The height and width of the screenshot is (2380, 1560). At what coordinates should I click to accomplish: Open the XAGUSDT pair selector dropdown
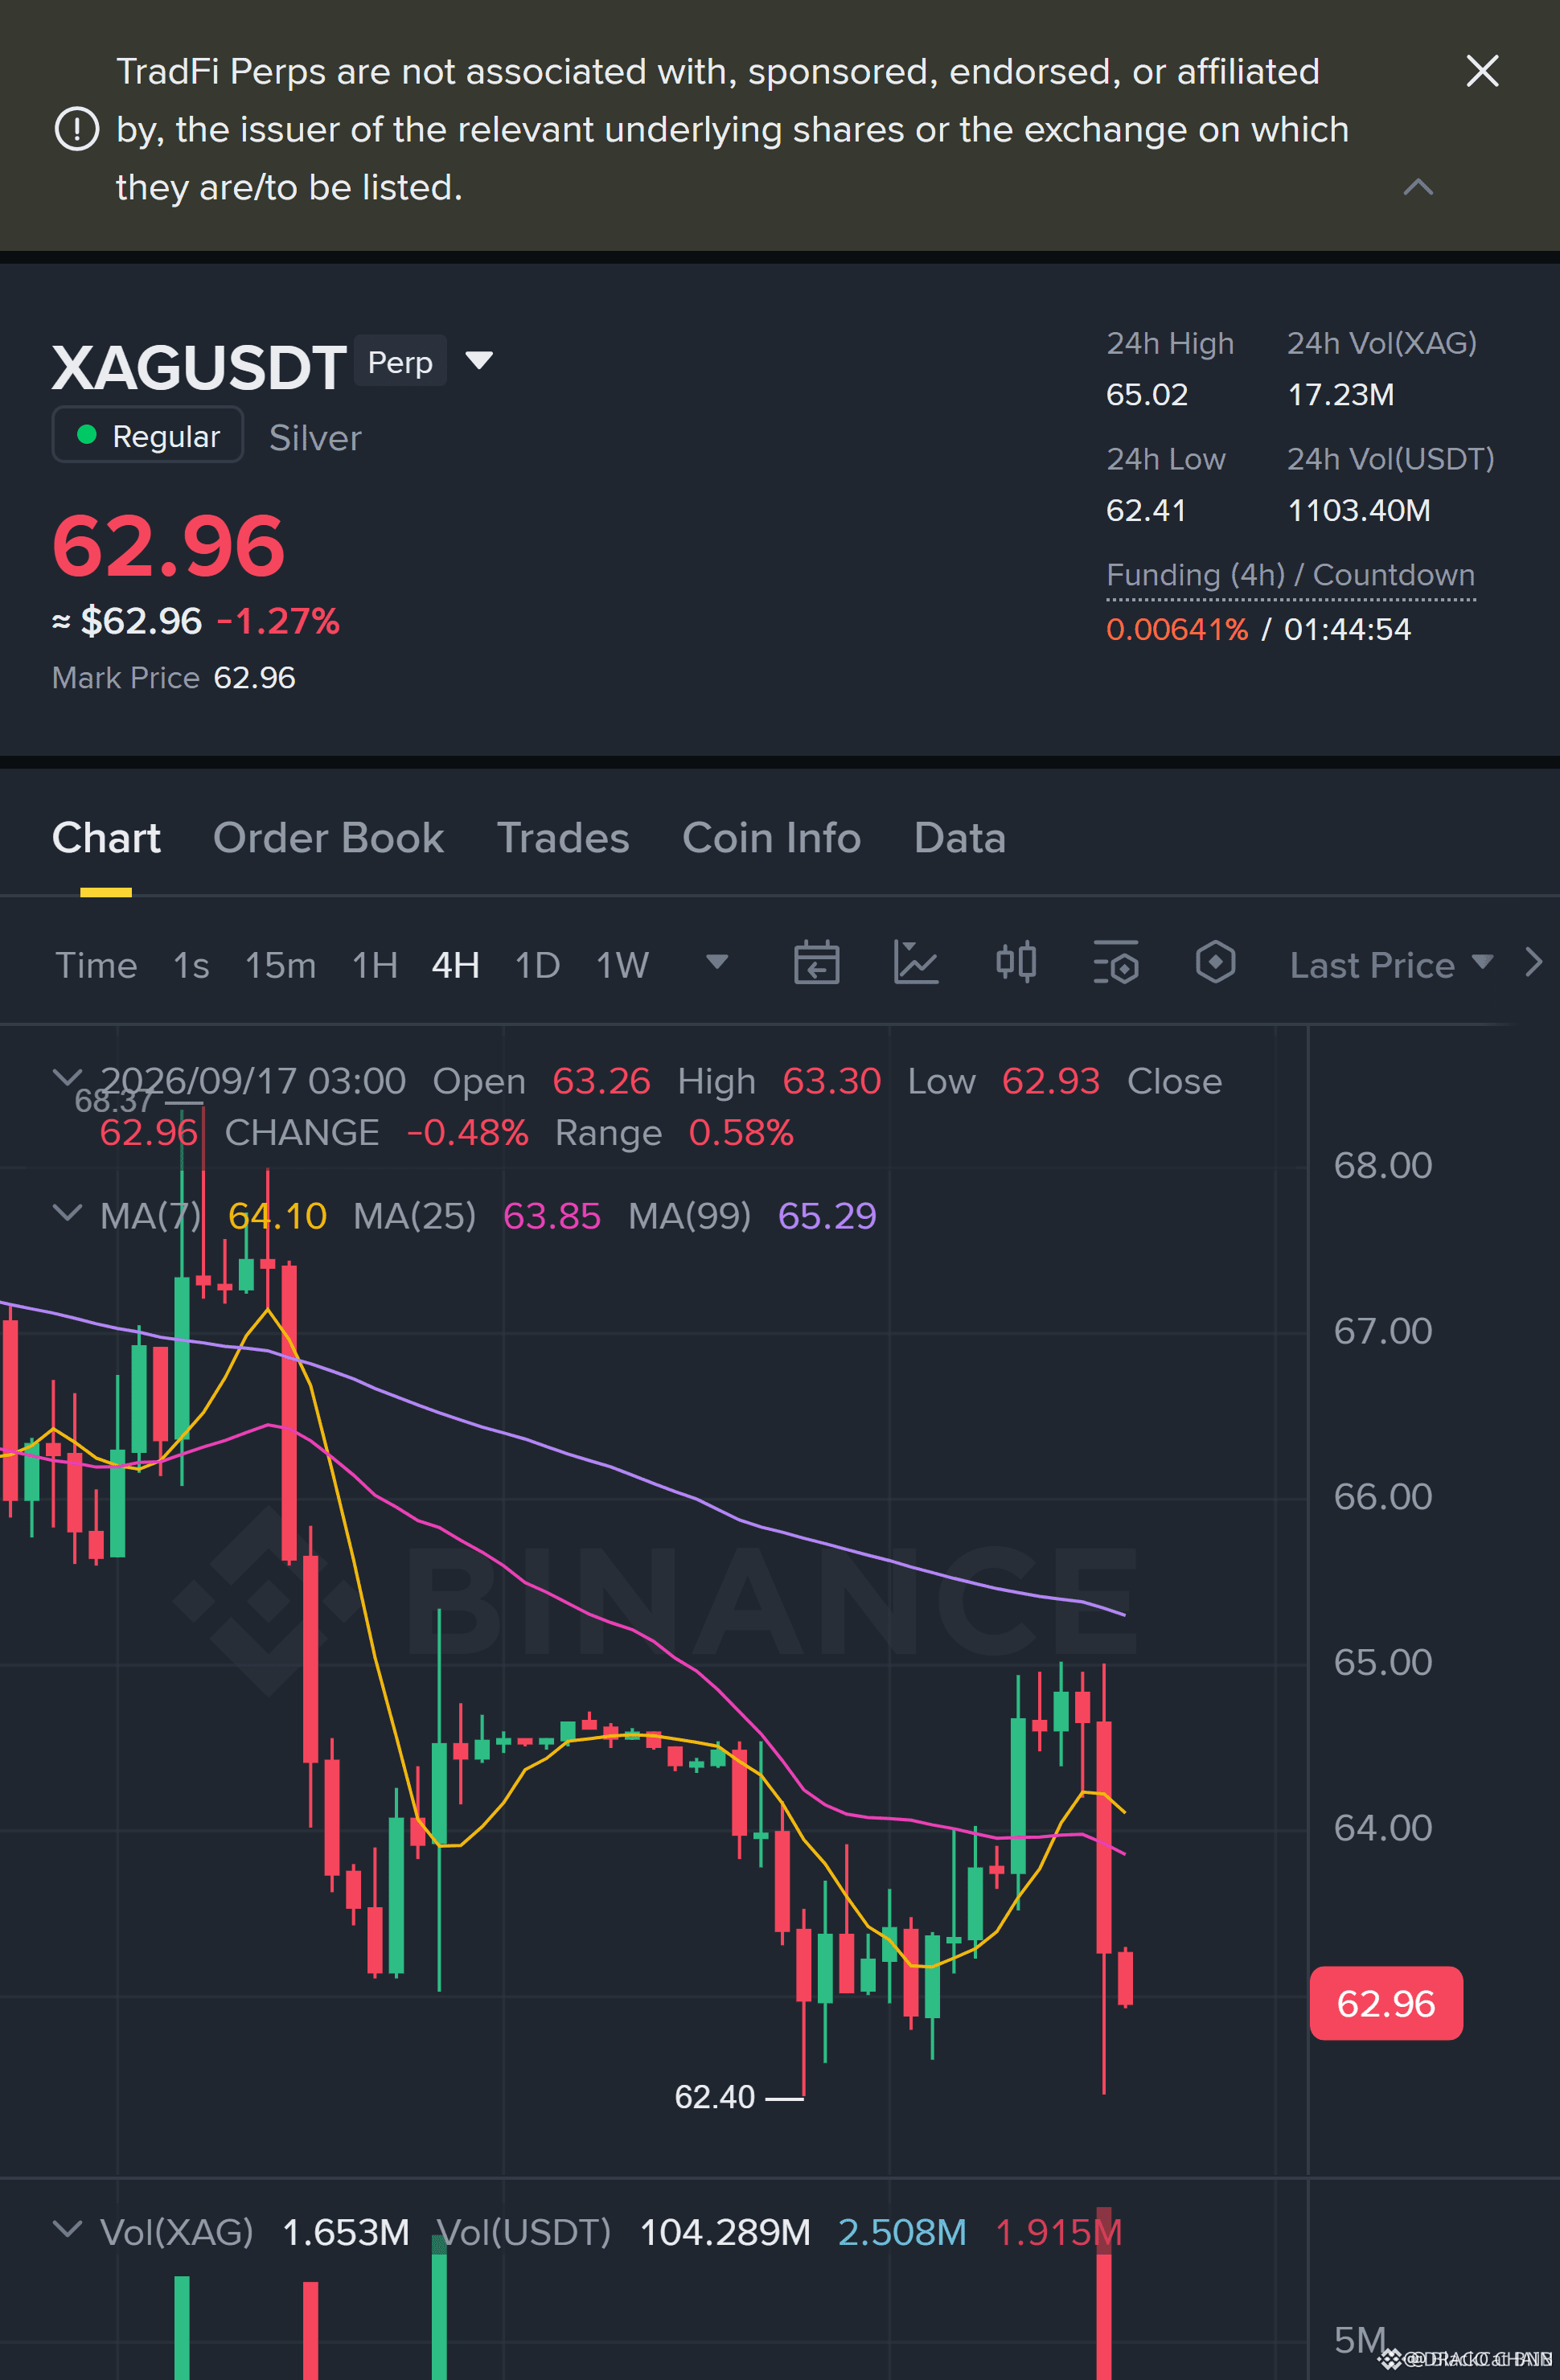point(479,361)
